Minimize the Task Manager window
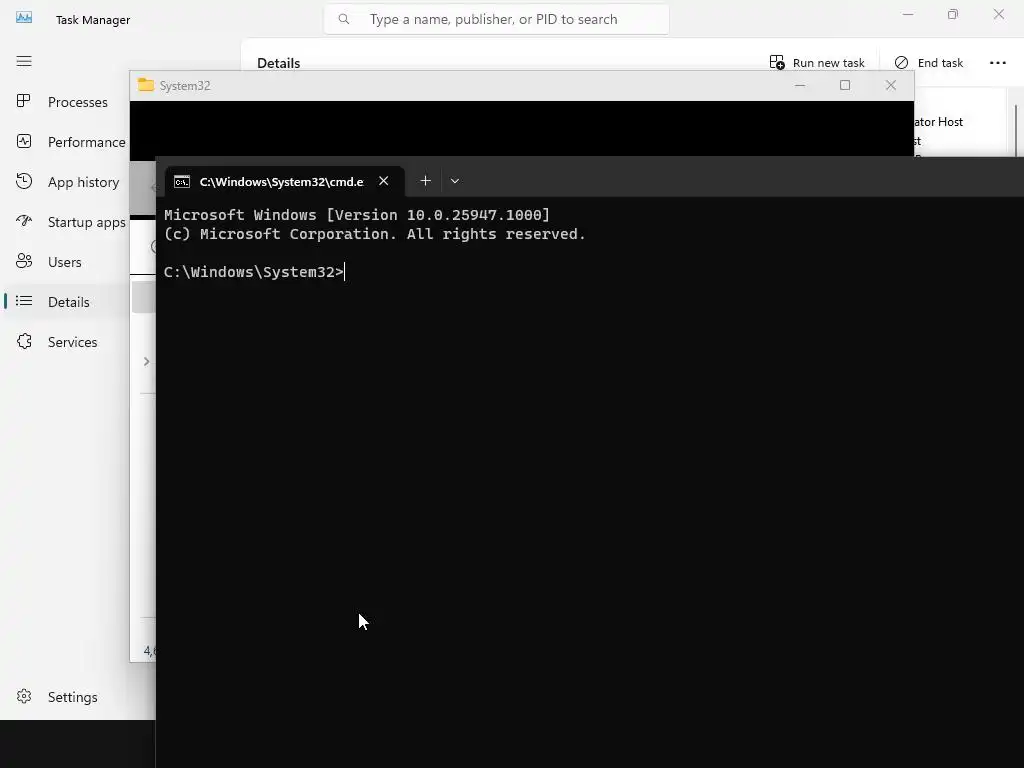This screenshot has height=768, width=1024. tap(908, 14)
